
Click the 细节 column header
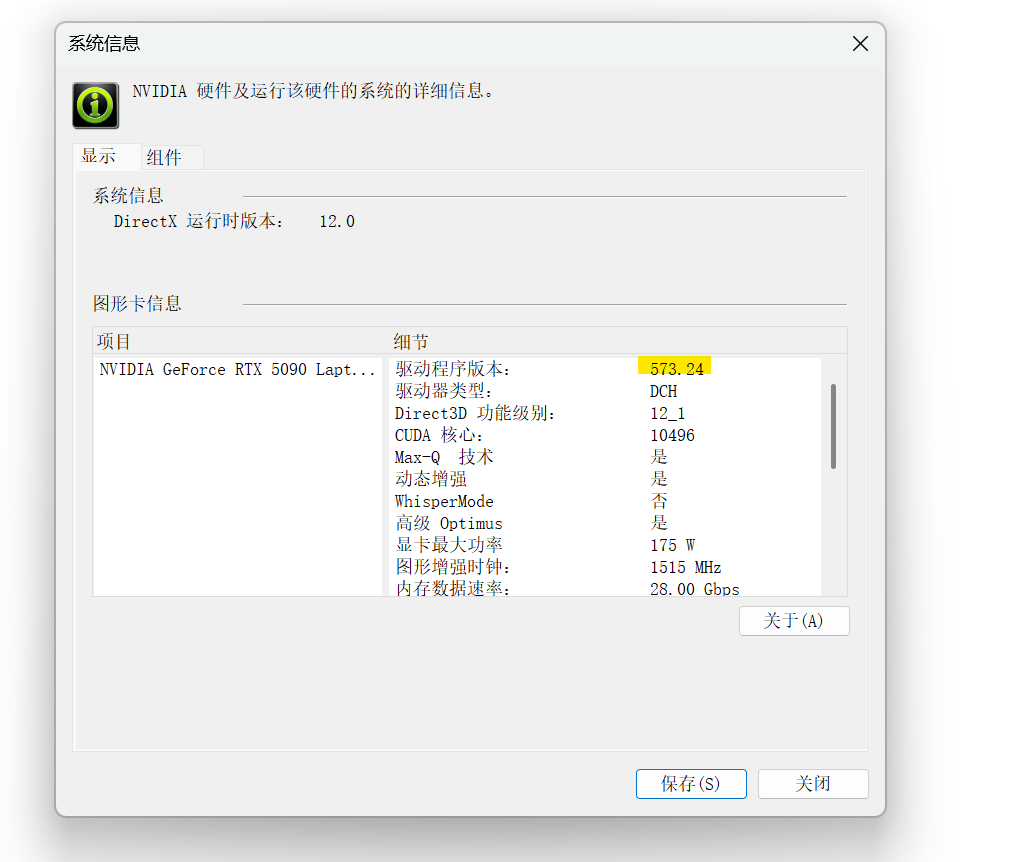click(x=411, y=341)
